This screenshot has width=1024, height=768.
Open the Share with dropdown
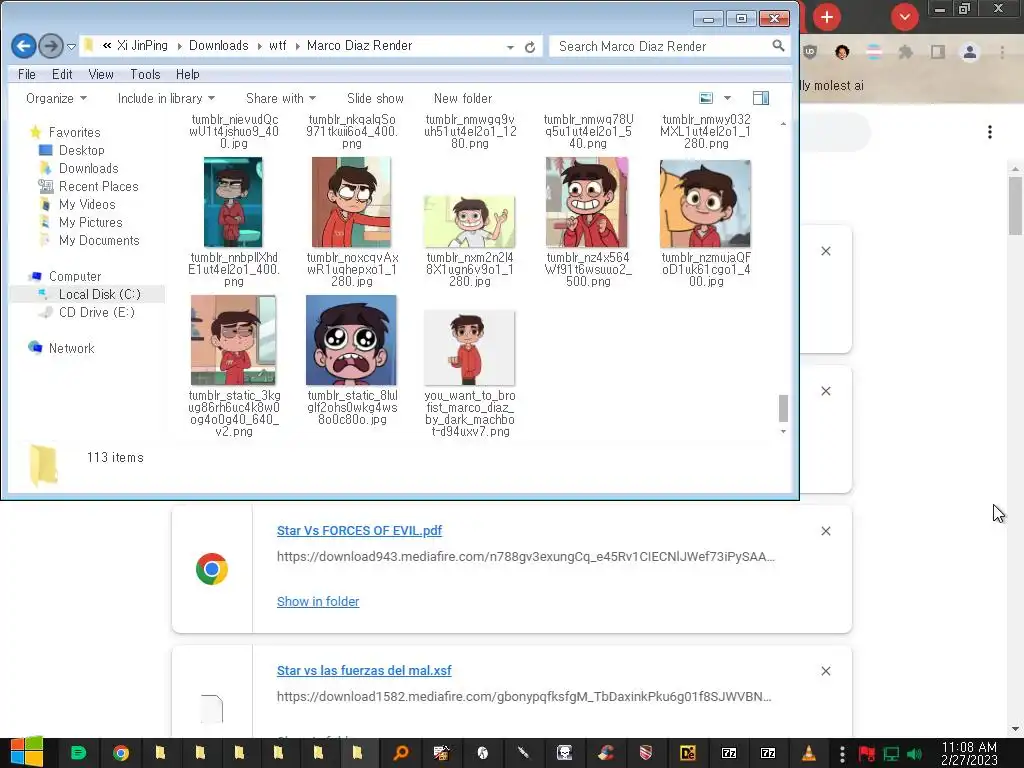pos(281,99)
